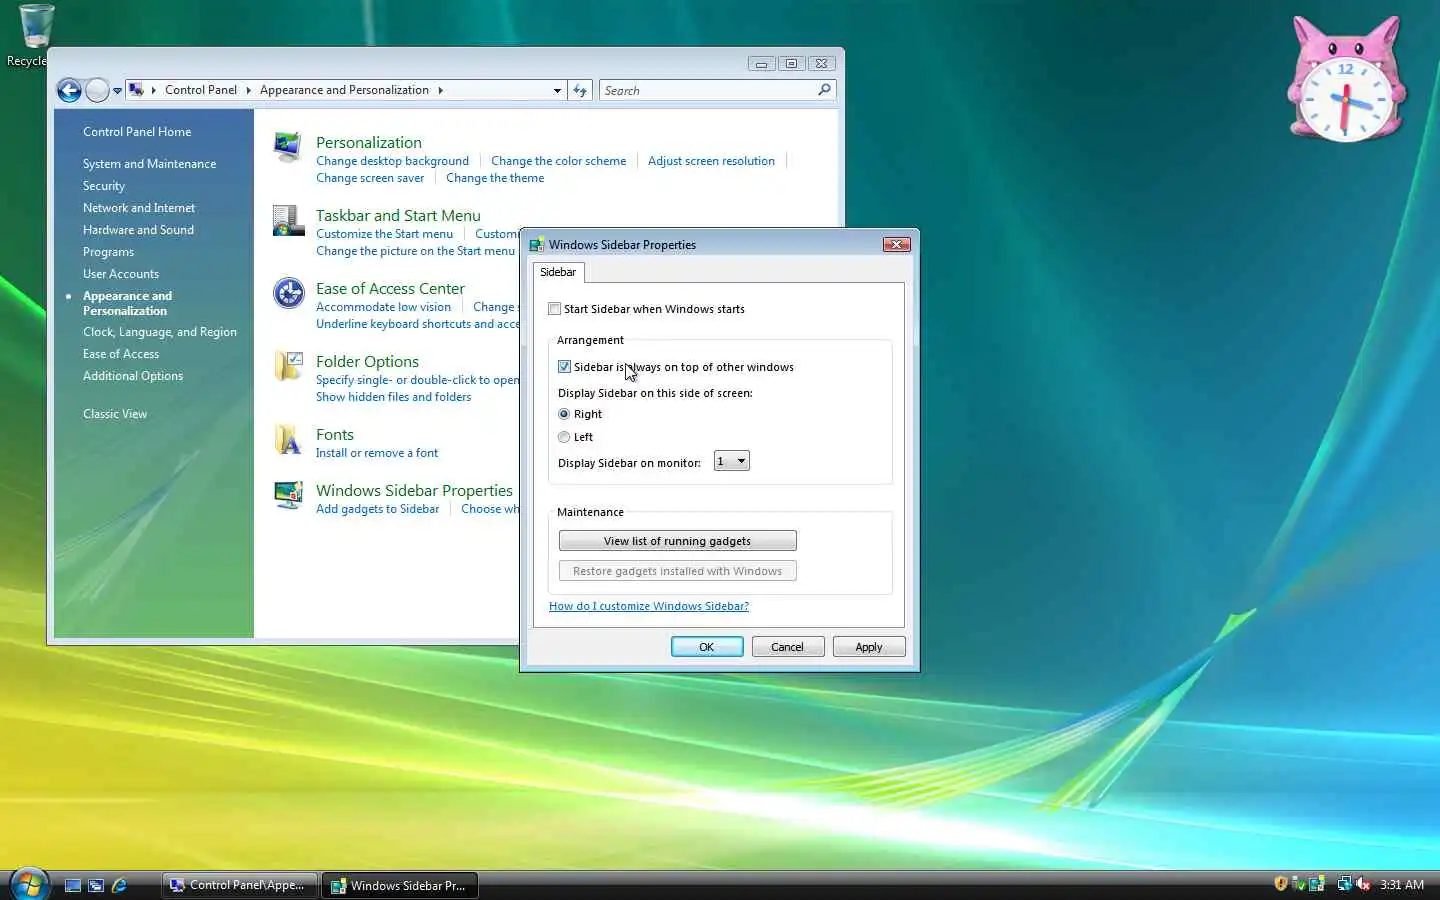Open the Folder Options icon
The image size is (1440, 900).
pos(288,366)
